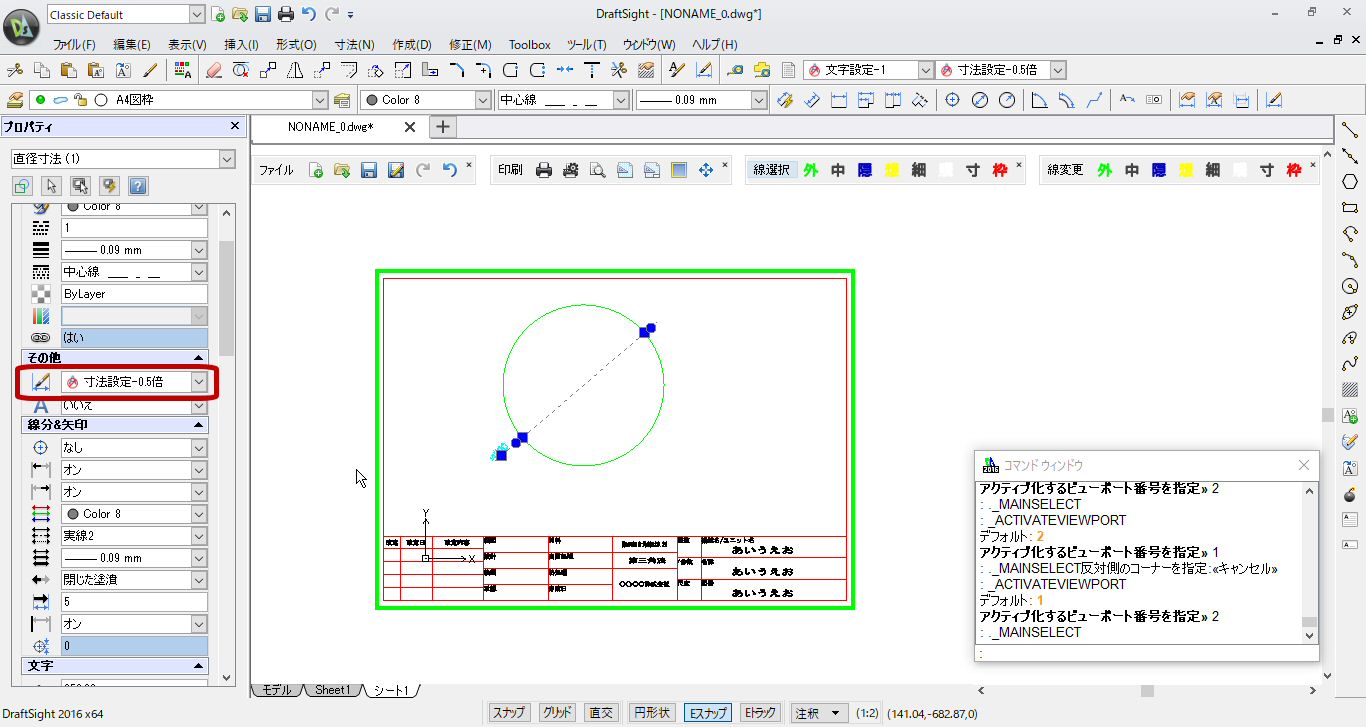The width and height of the screenshot is (1366, 728).
Task: Open 0.09 mm line weight dropdown in toolbar
Action: point(758,100)
